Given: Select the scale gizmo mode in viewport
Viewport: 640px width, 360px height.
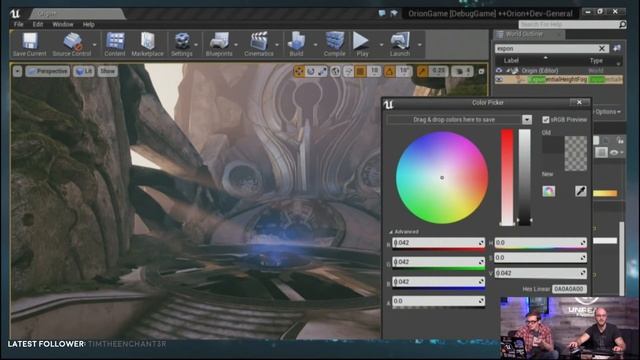Looking at the screenshot, I should pos(322,71).
